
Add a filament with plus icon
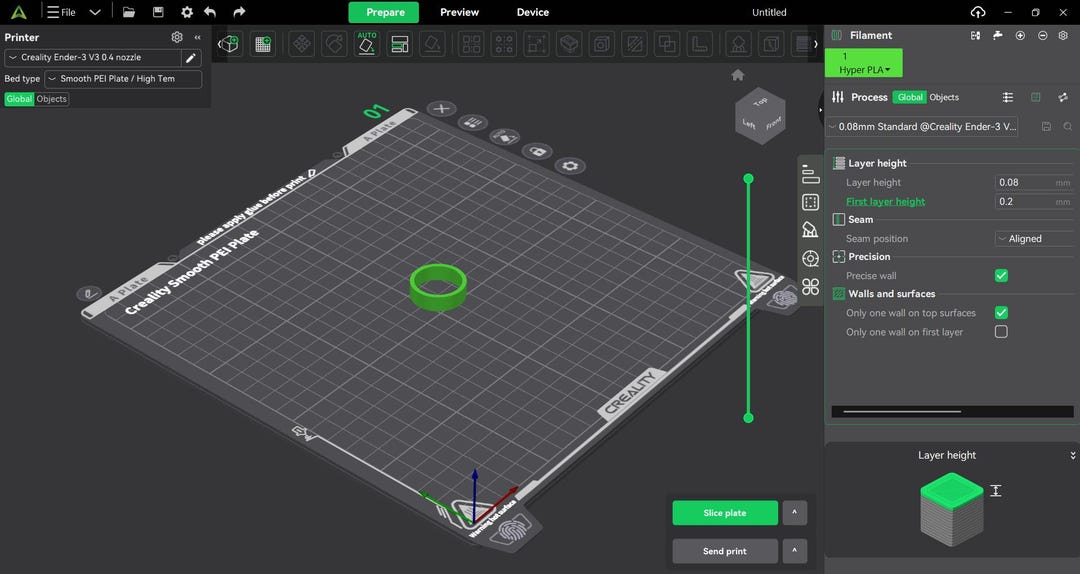click(x=1020, y=36)
